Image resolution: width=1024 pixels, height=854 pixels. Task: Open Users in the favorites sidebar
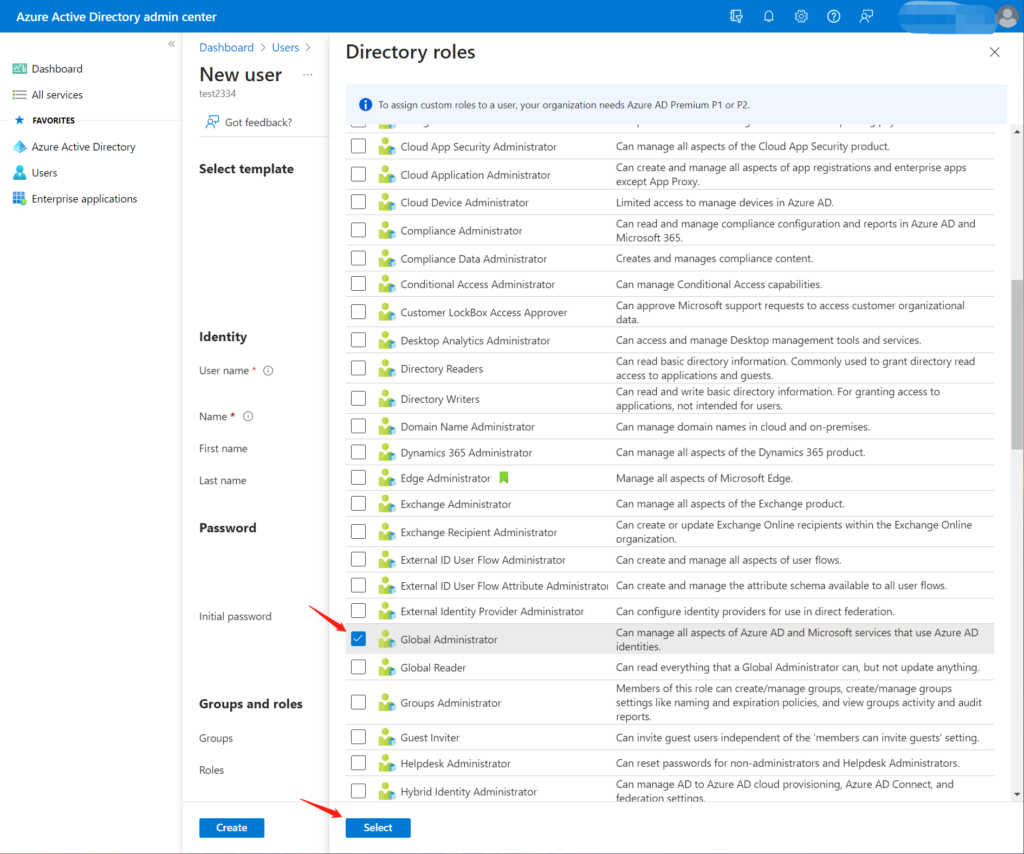point(44,173)
